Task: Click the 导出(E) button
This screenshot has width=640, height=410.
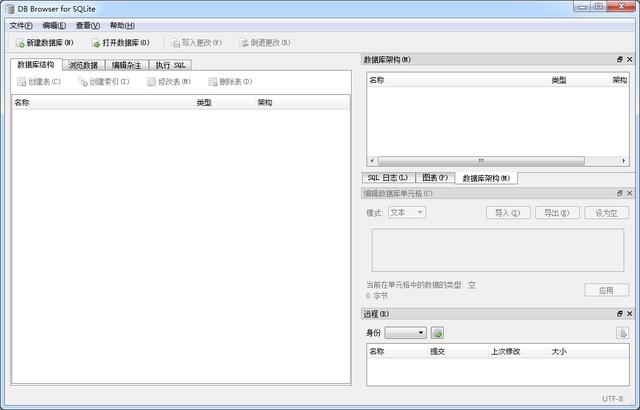Action: click(x=557, y=213)
